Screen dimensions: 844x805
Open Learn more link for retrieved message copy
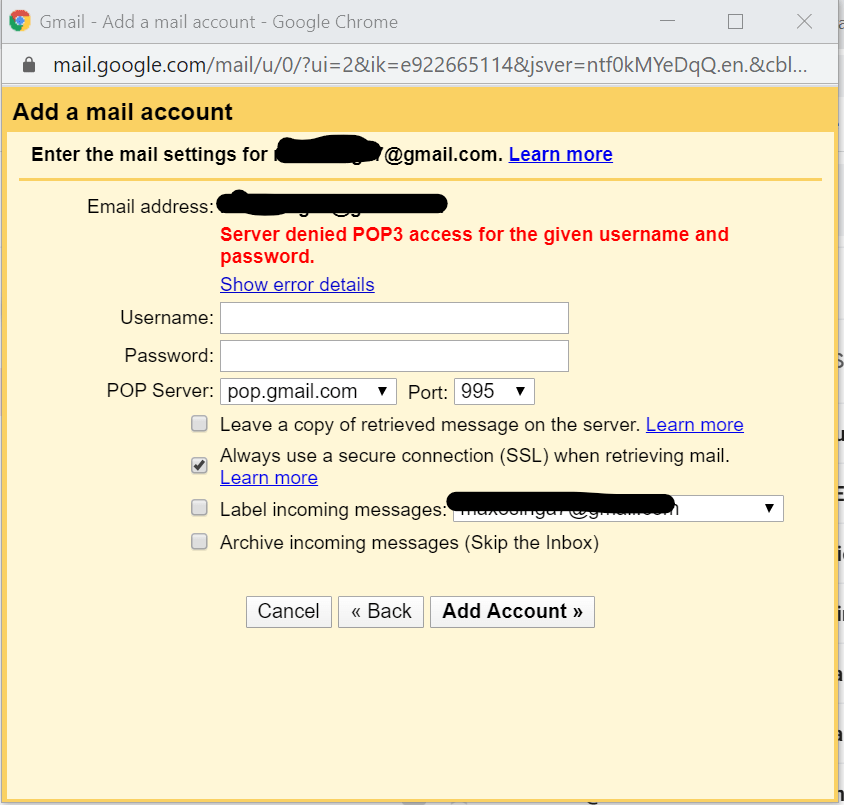click(x=694, y=425)
